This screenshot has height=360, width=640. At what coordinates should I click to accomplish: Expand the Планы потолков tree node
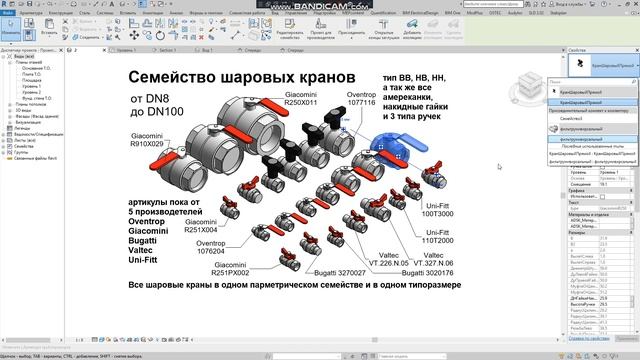click(x=9, y=104)
